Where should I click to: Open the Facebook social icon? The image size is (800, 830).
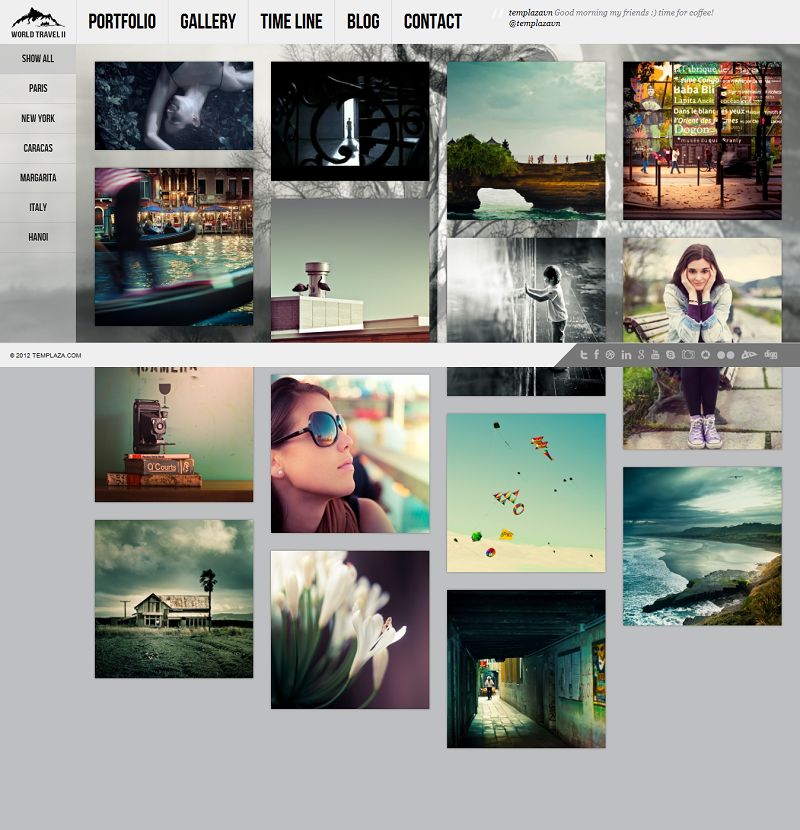coord(597,355)
